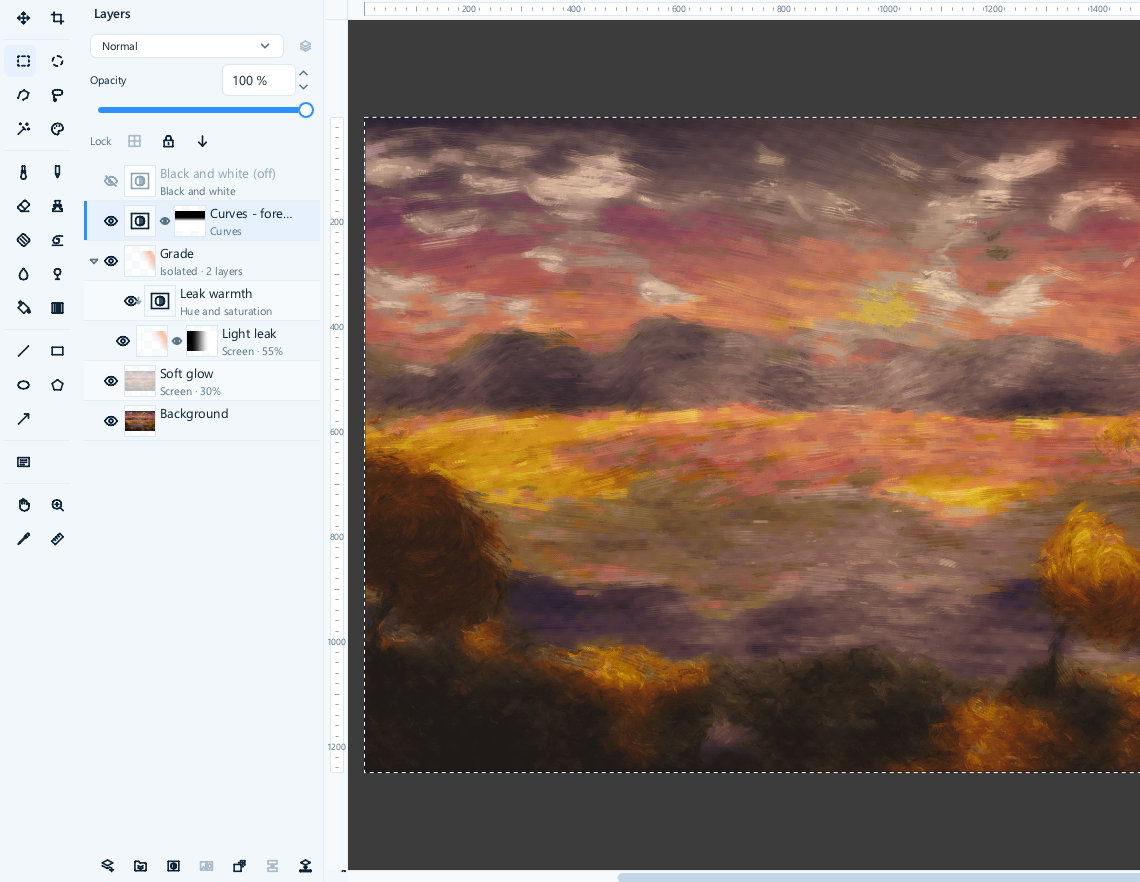Select the Elliptical selection tool
The image size is (1140, 882).
pos(57,61)
